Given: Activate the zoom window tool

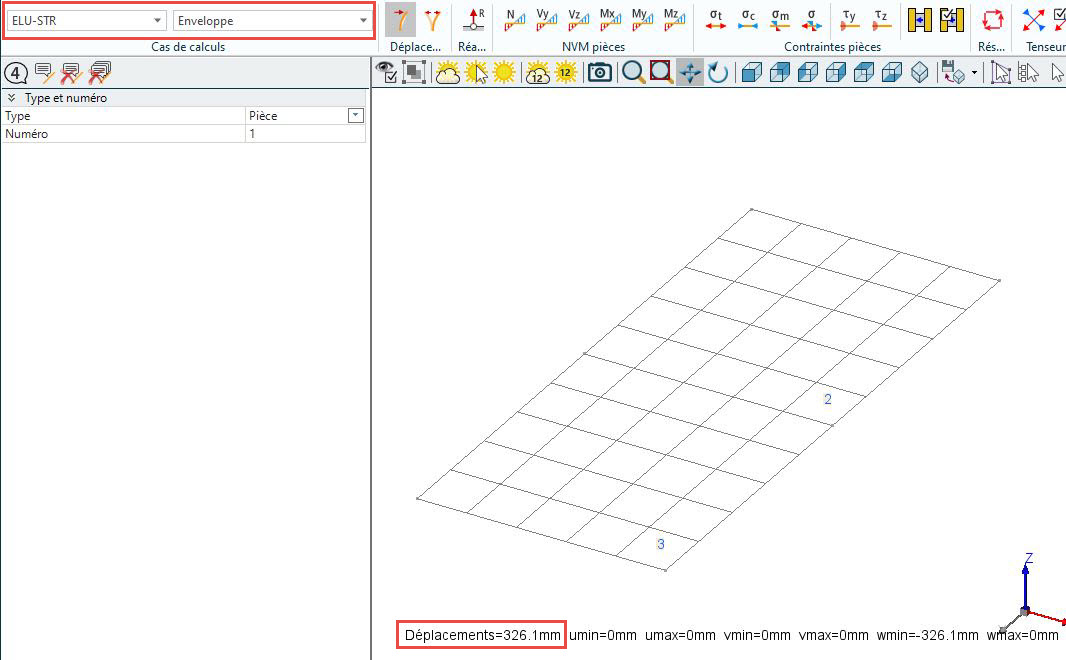Looking at the screenshot, I should [661, 72].
